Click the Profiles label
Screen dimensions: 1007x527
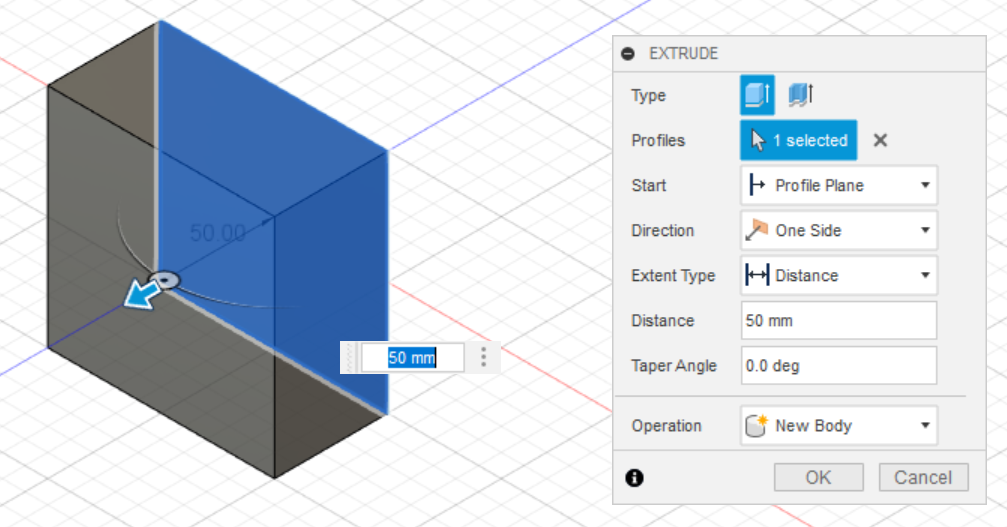658,141
